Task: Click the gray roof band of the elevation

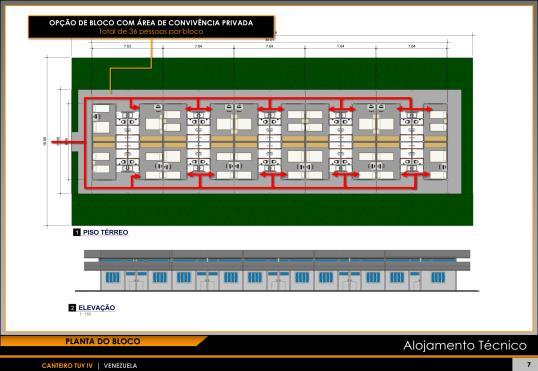Action: 277,254
